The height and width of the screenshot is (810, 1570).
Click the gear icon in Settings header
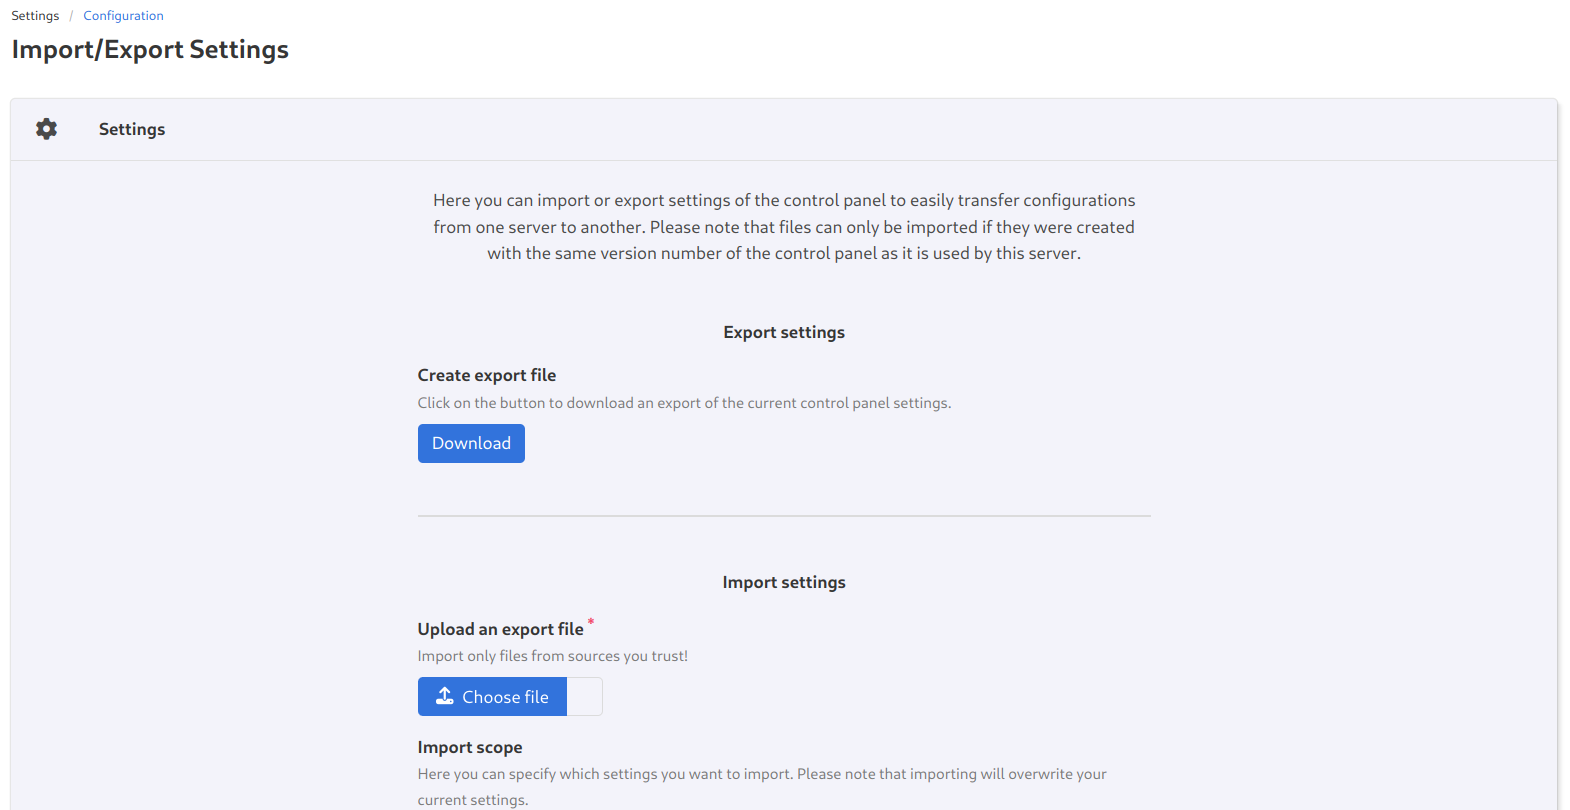coord(46,129)
